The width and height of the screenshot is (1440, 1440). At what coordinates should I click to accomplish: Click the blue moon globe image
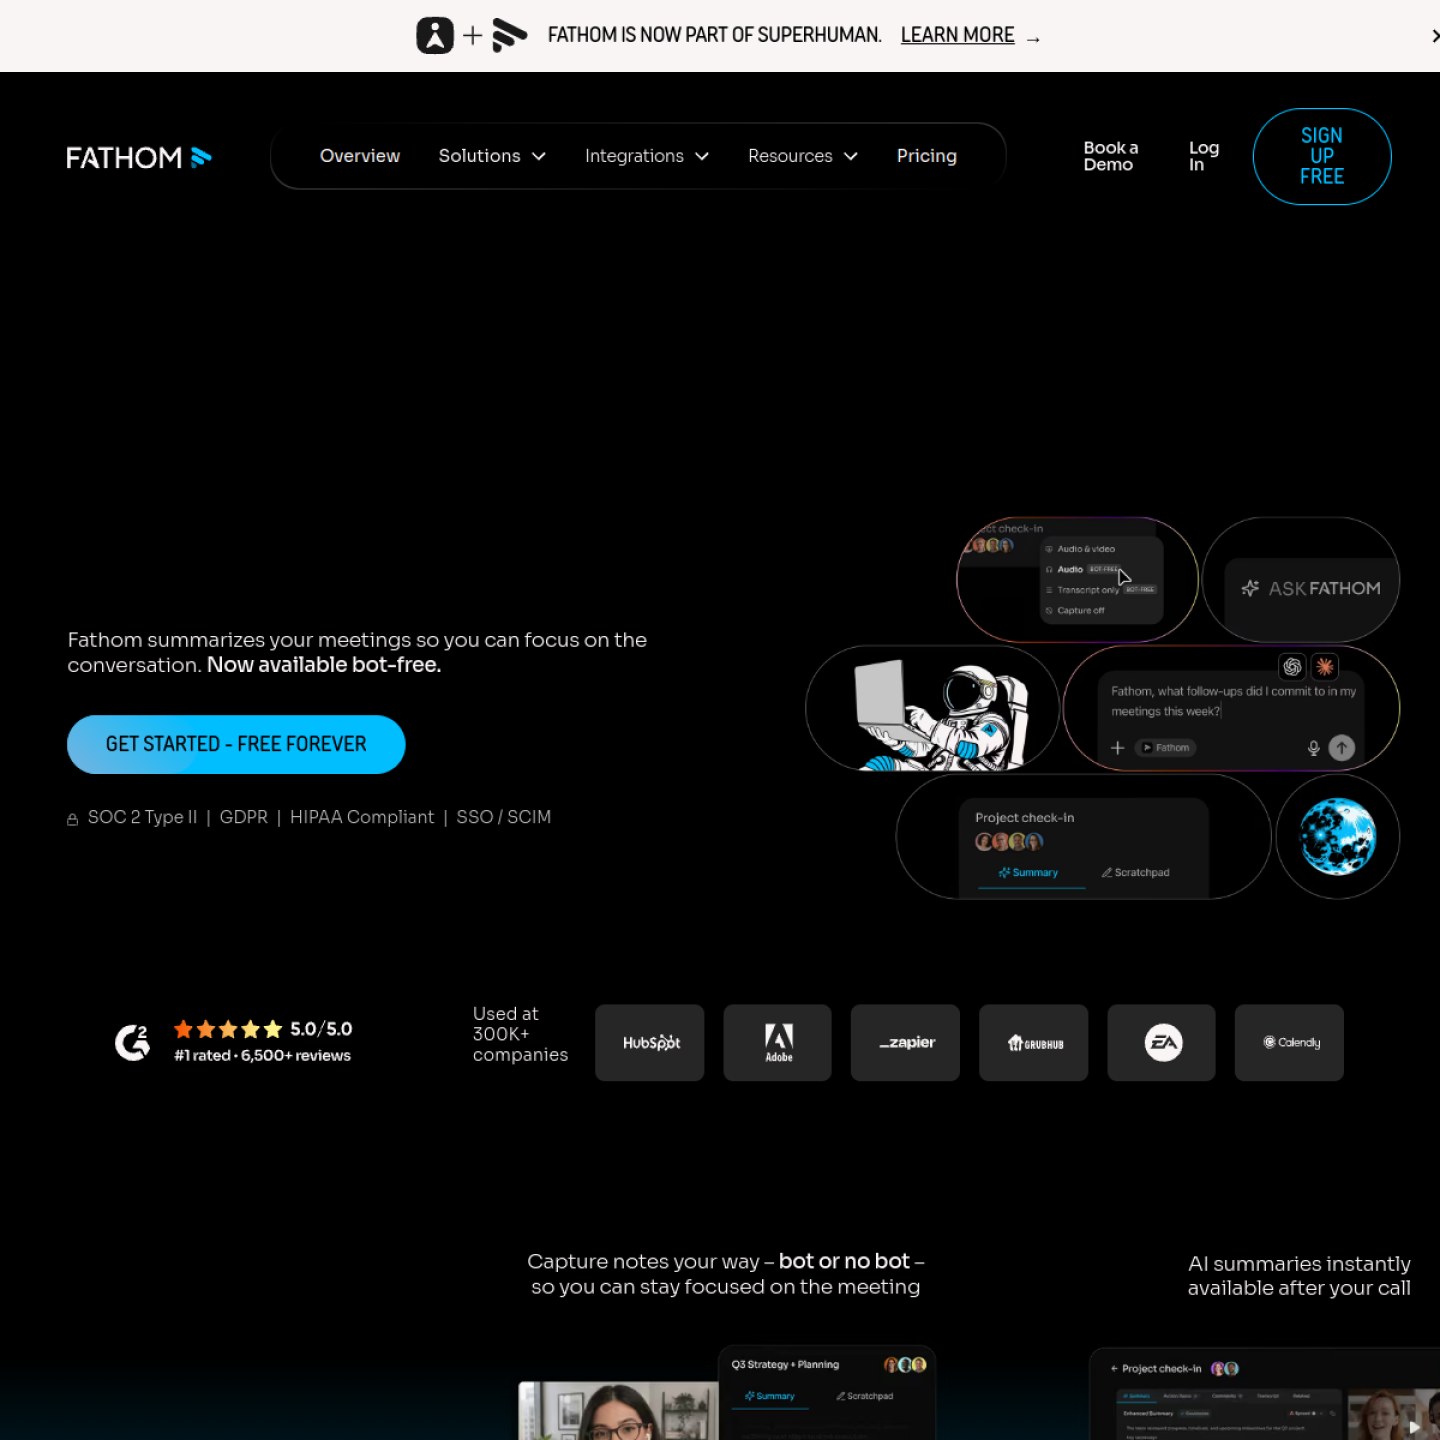[1337, 837]
